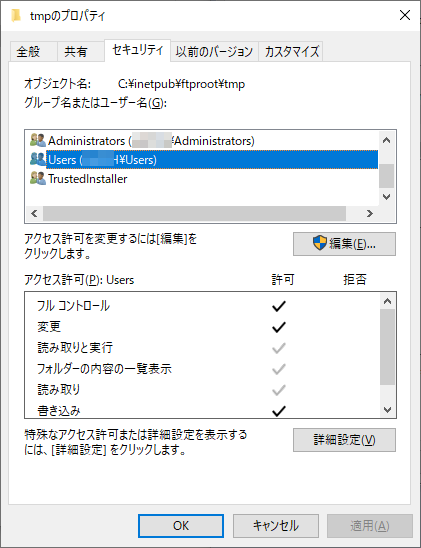
Task: Open the カスタマイズ tab
Action: coord(292,52)
